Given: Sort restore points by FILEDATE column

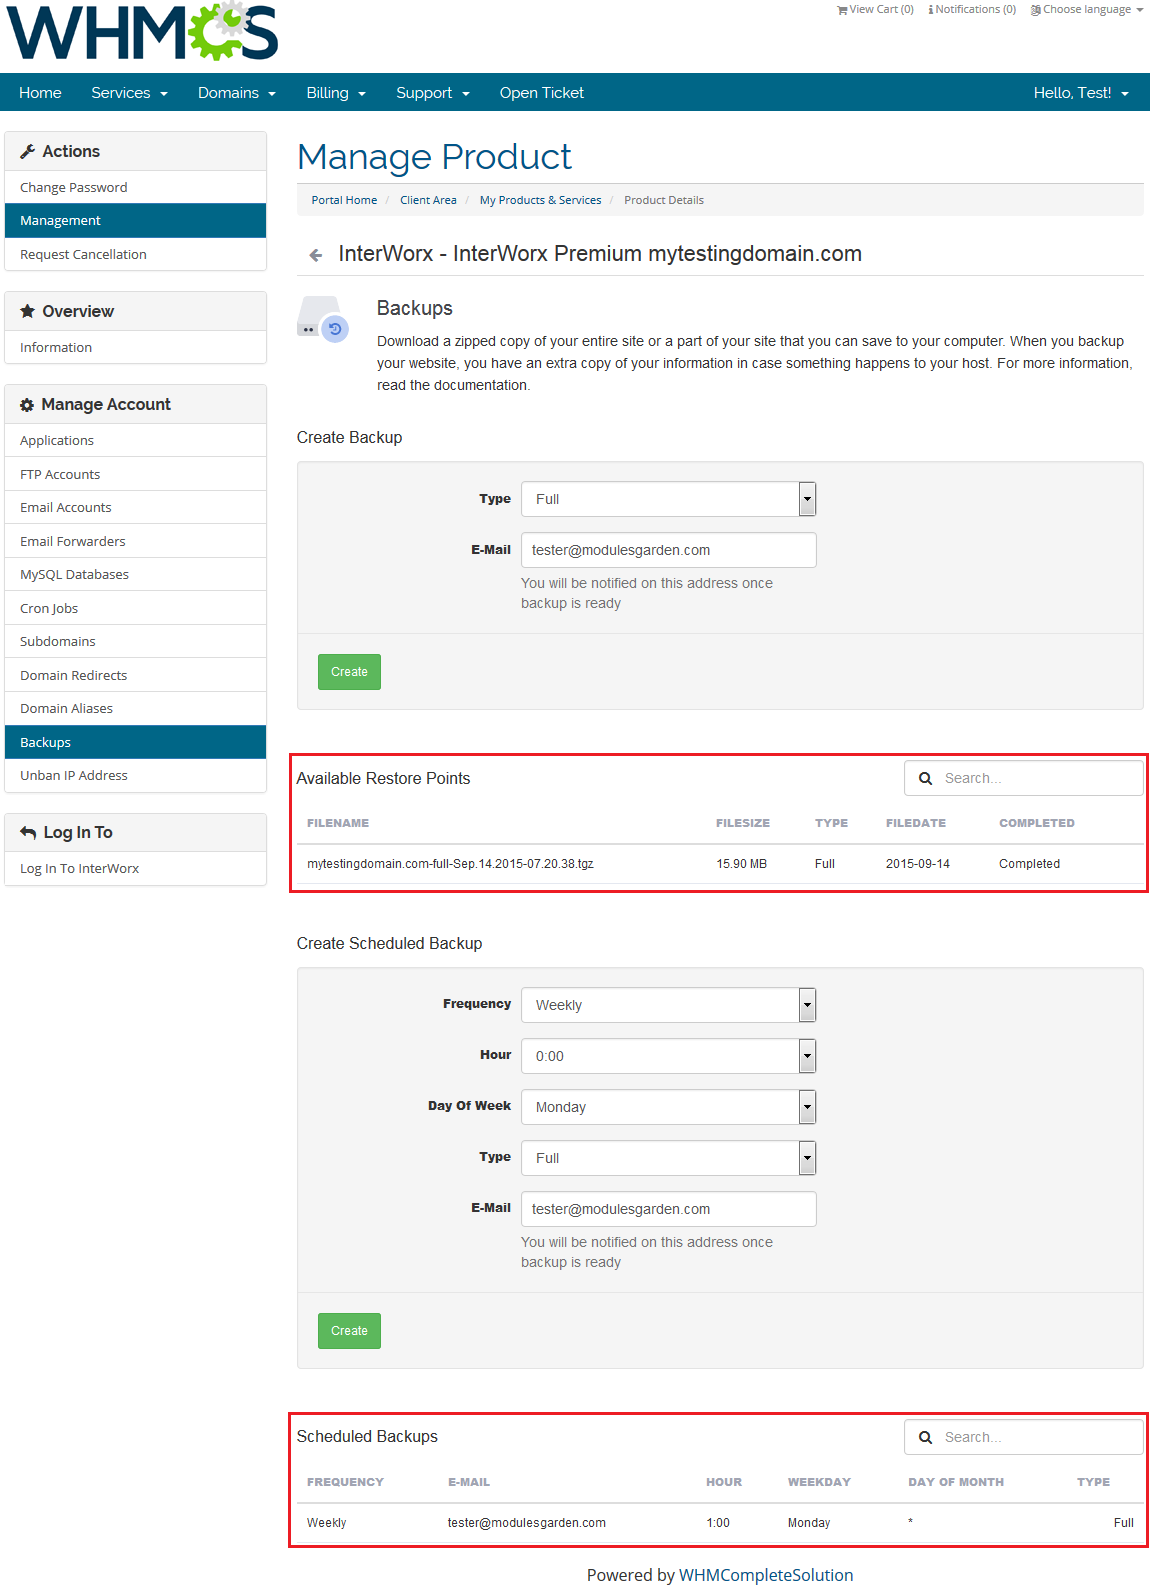Looking at the screenshot, I should [x=916, y=823].
